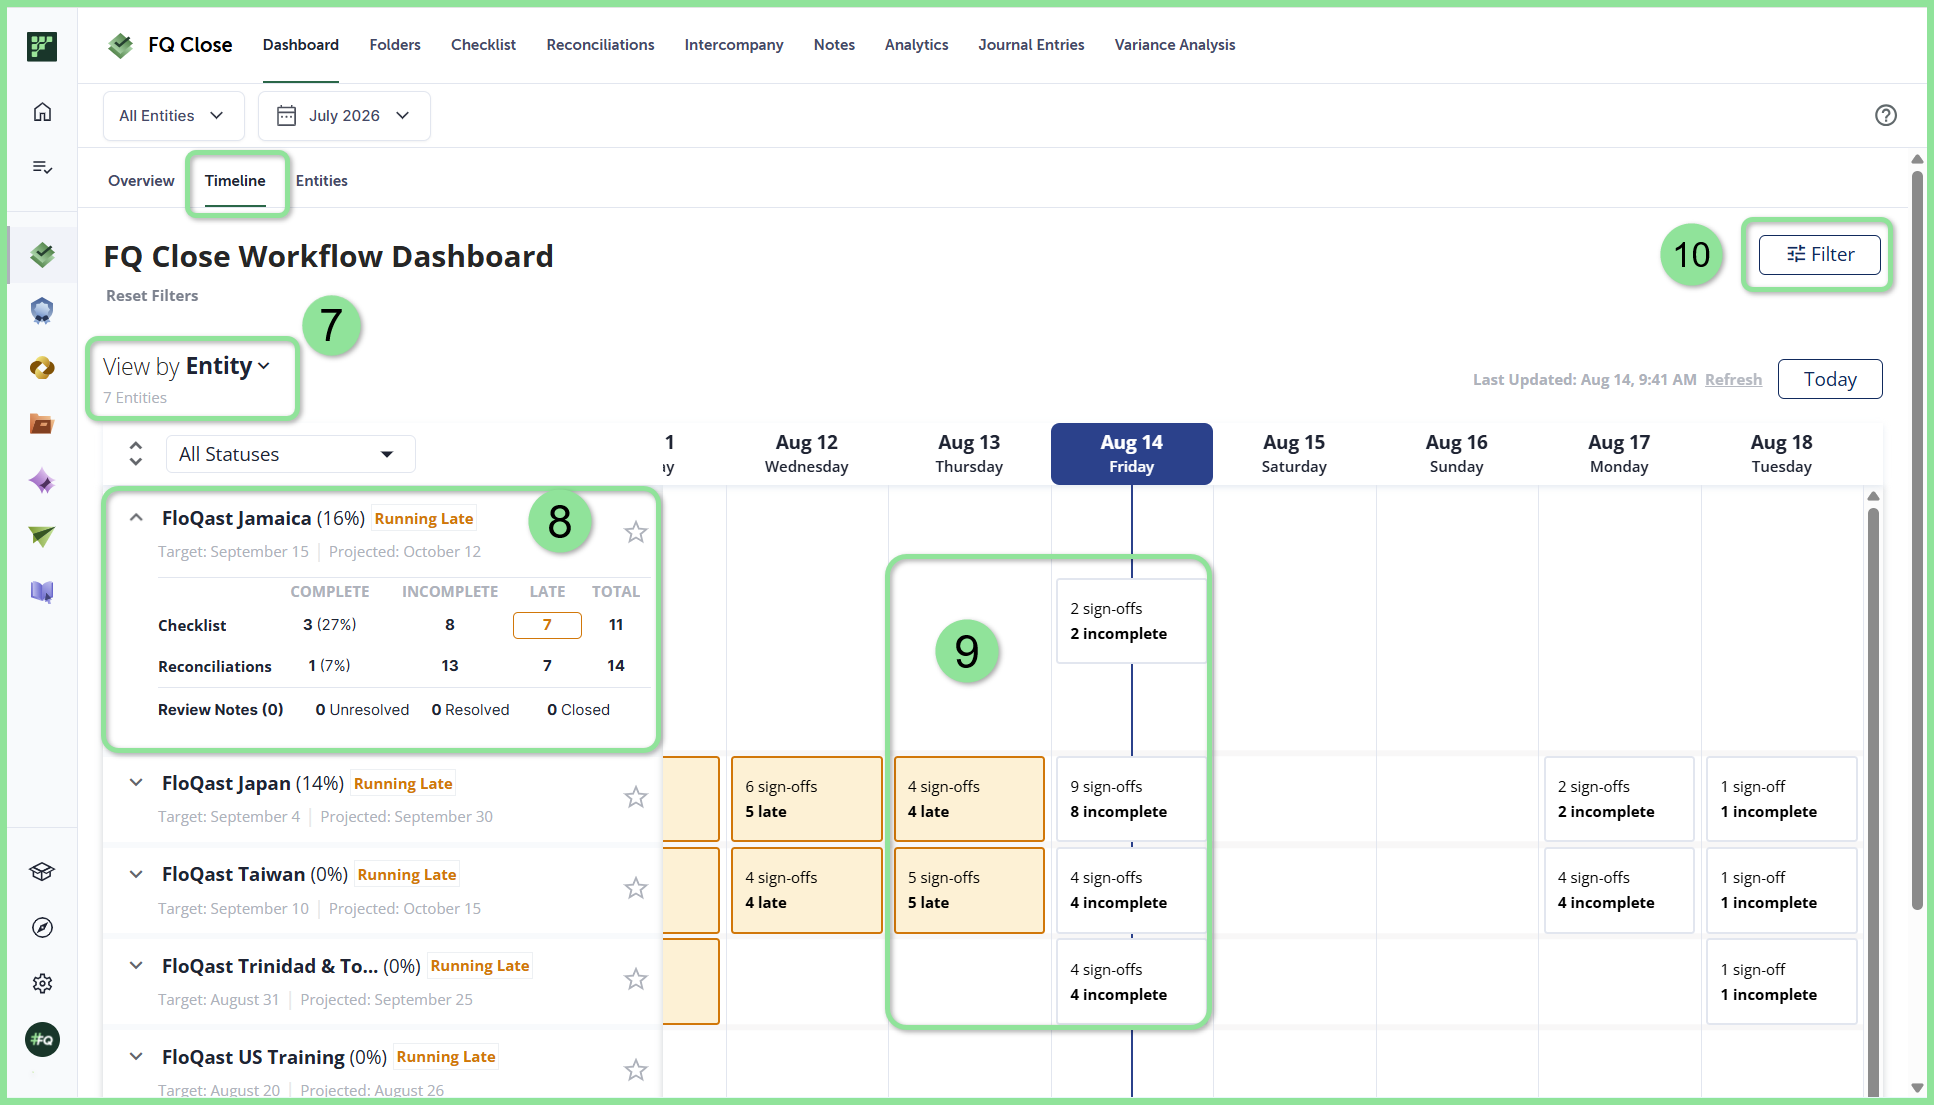Open Jamaica's Aug 14 cell with 2 sign-offs
Screen dimensions: 1934x1105
1131,621
